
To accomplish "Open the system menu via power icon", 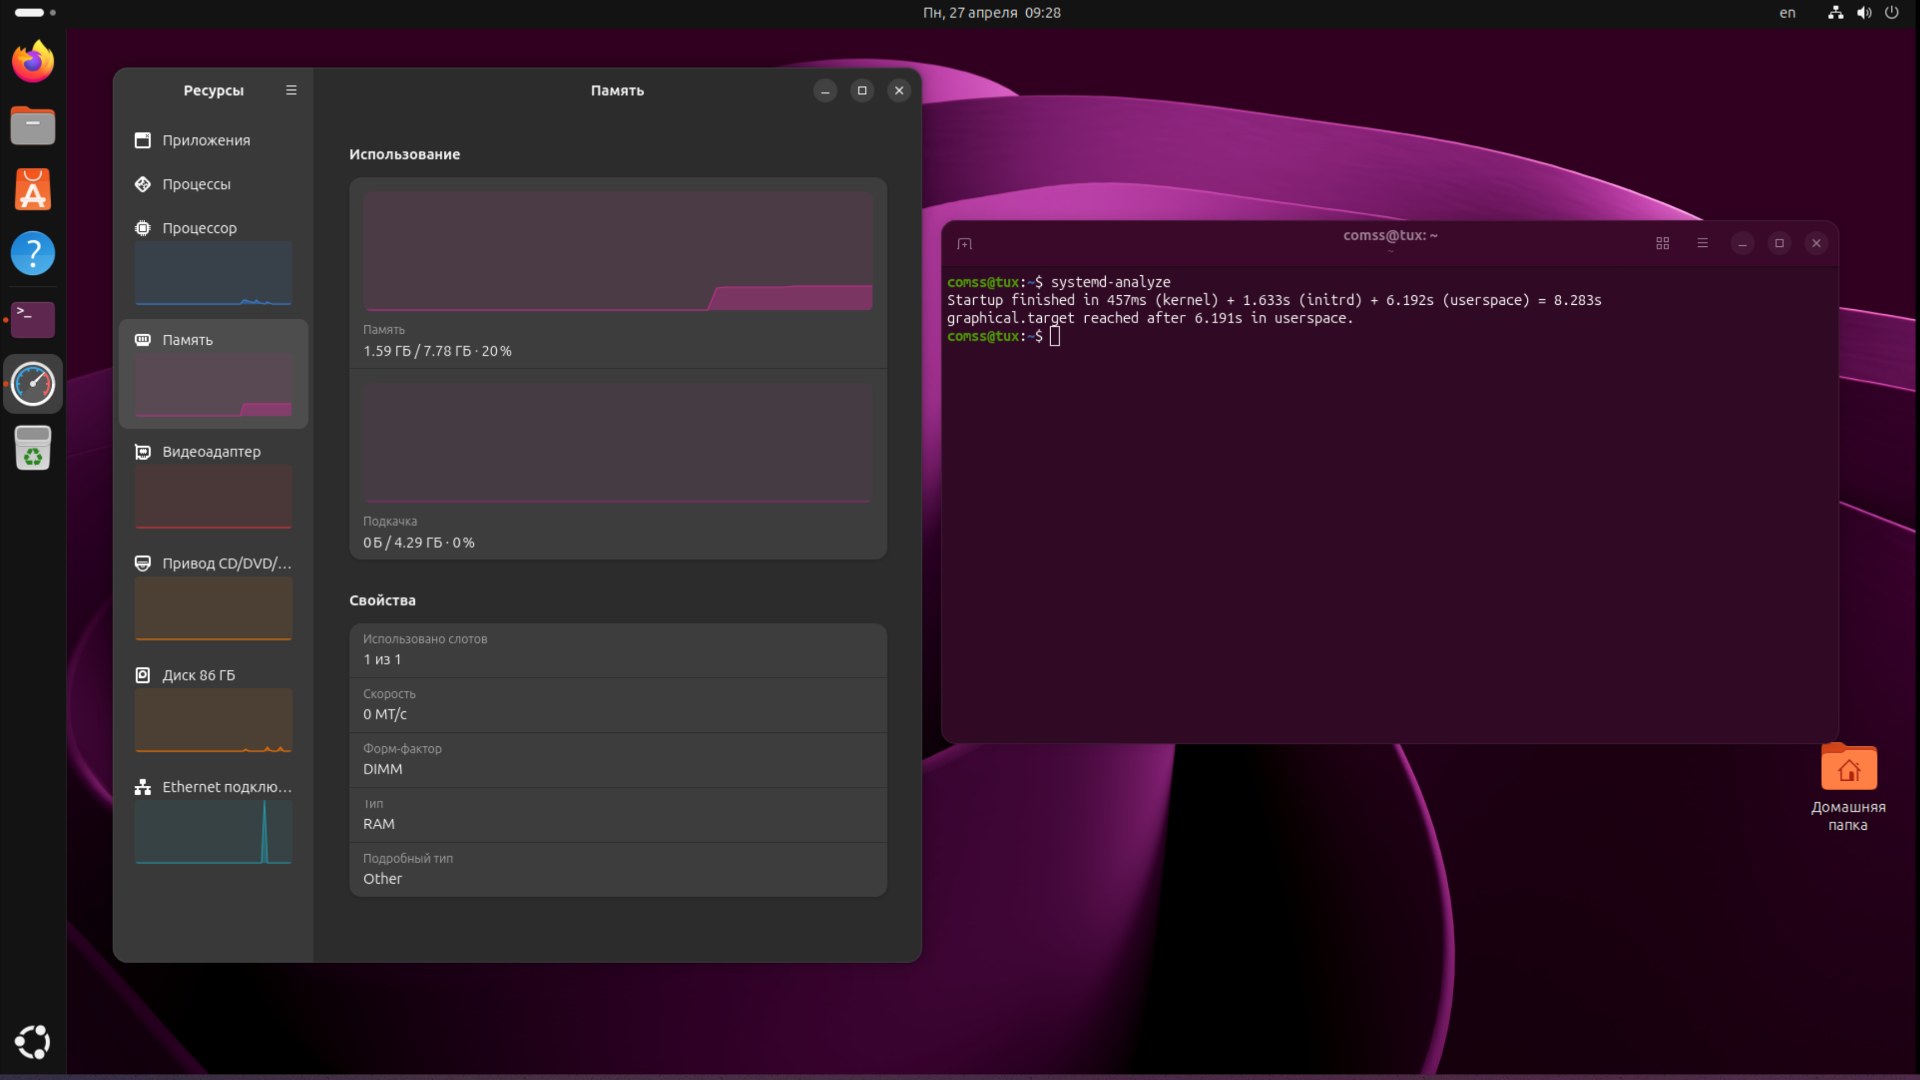I will tap(1891, 13).
